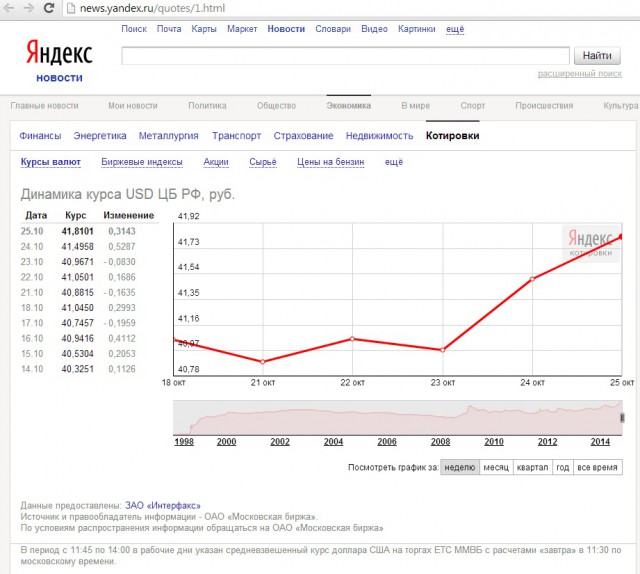The width and height of the screenshot is (640, 574).
Task: Show chart for квартал
Action: pyautogui.click(x=532, y=467)
